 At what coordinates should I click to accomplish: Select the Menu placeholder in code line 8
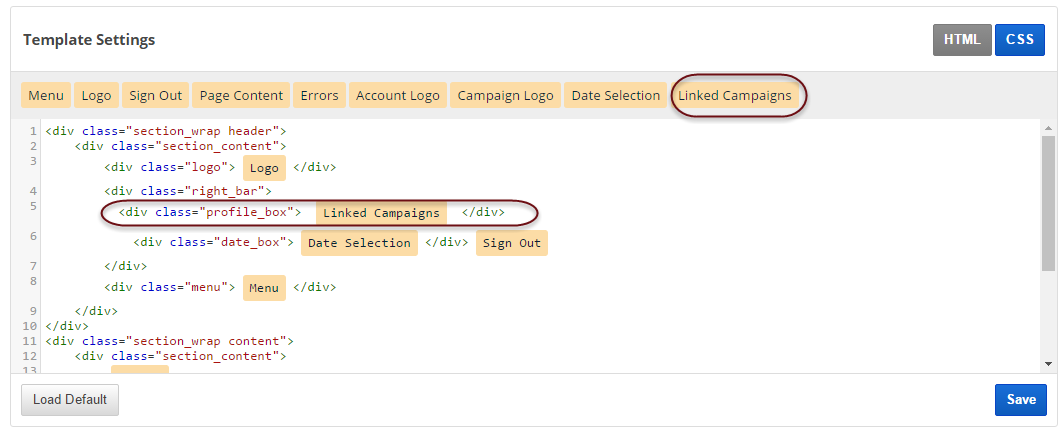tap(264, 288)
